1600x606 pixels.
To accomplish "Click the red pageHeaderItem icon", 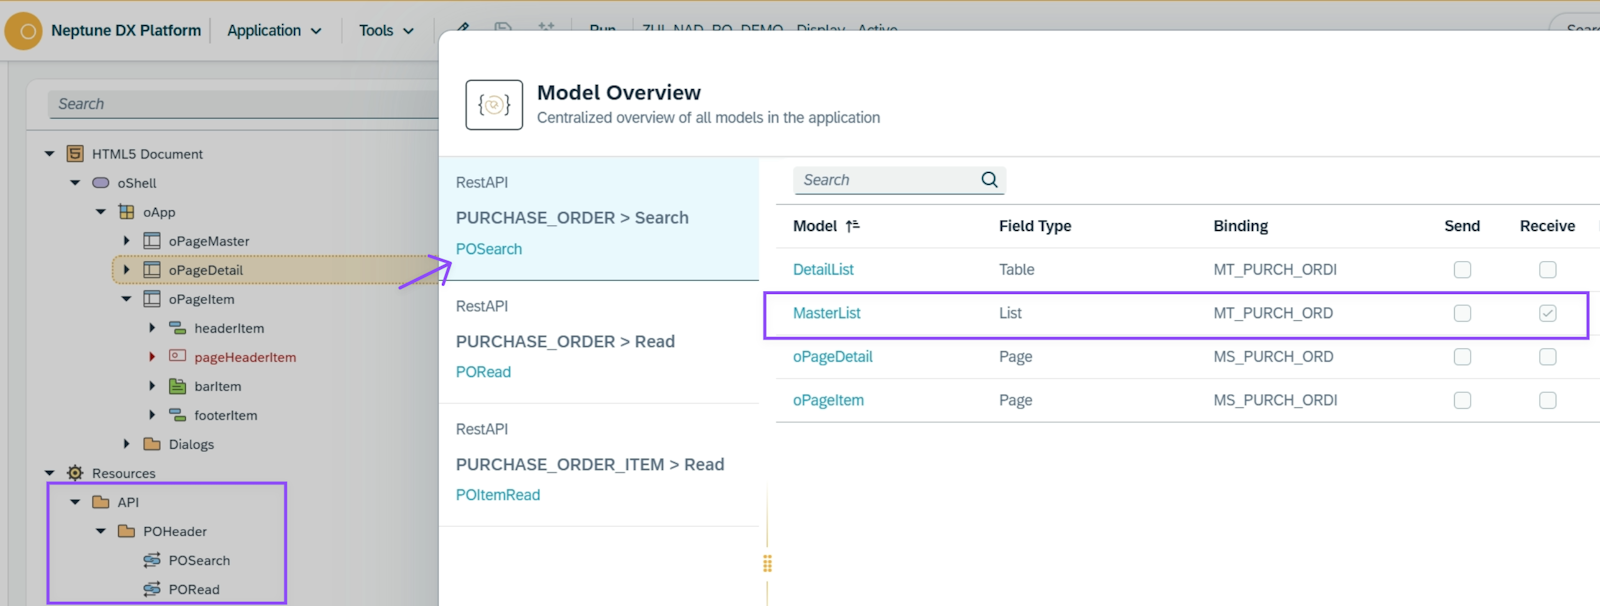I will click(x=178, y=356).
